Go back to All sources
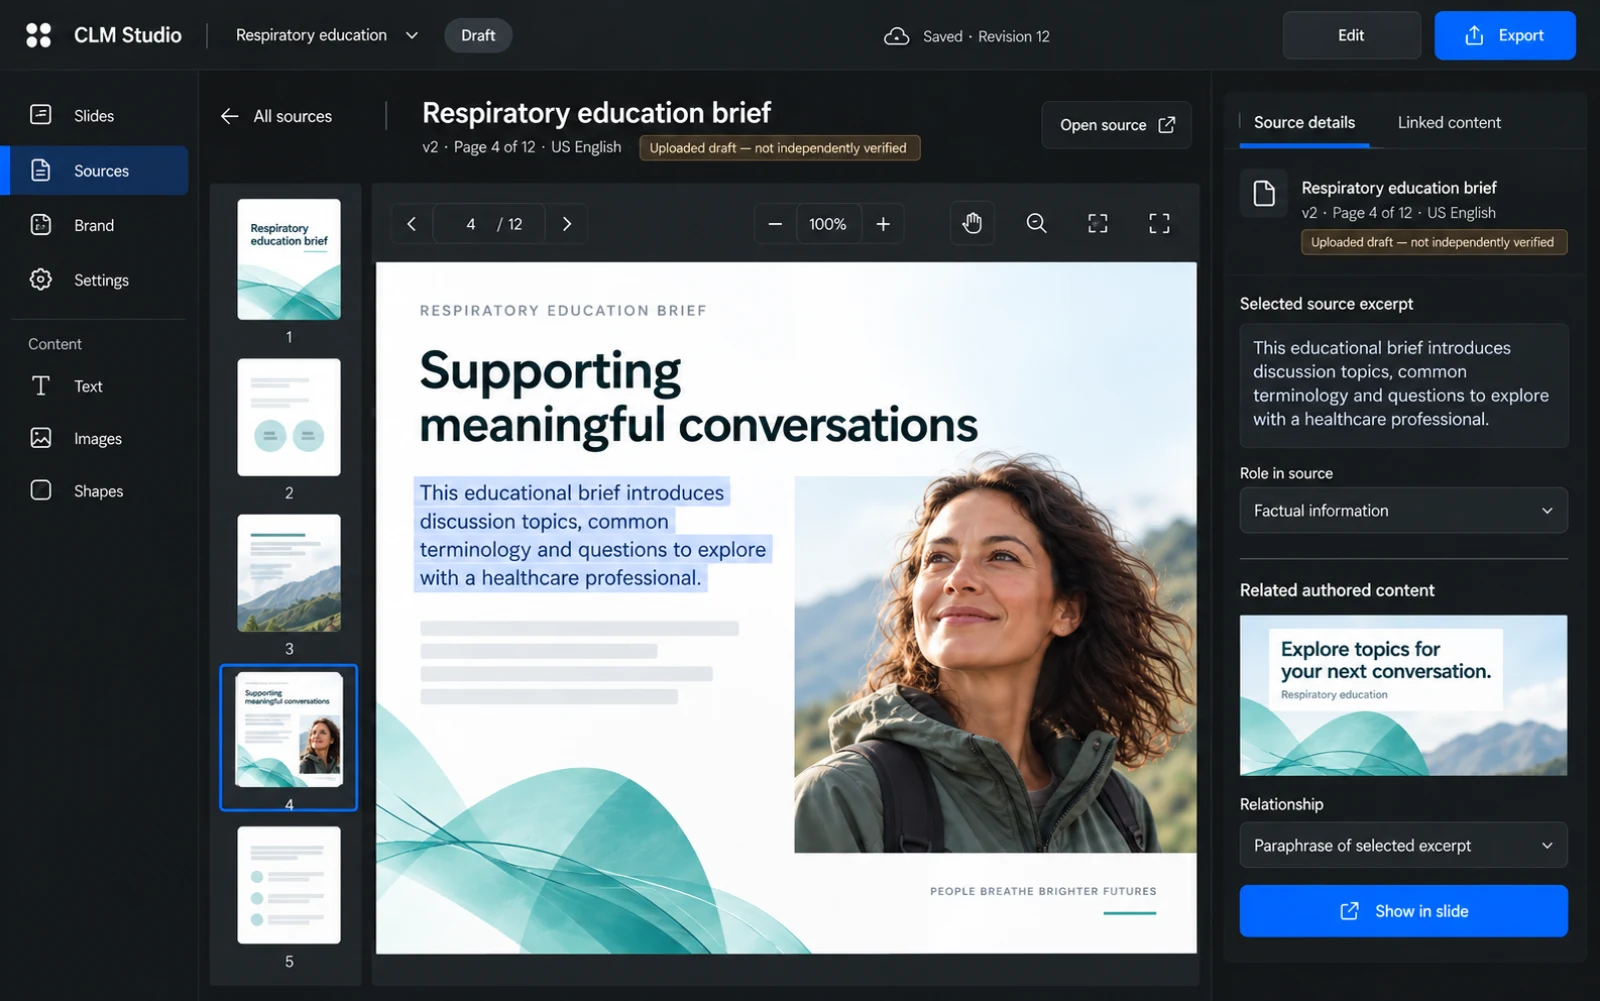This screenshot has width=1600, height=1001. pos(276,116)
